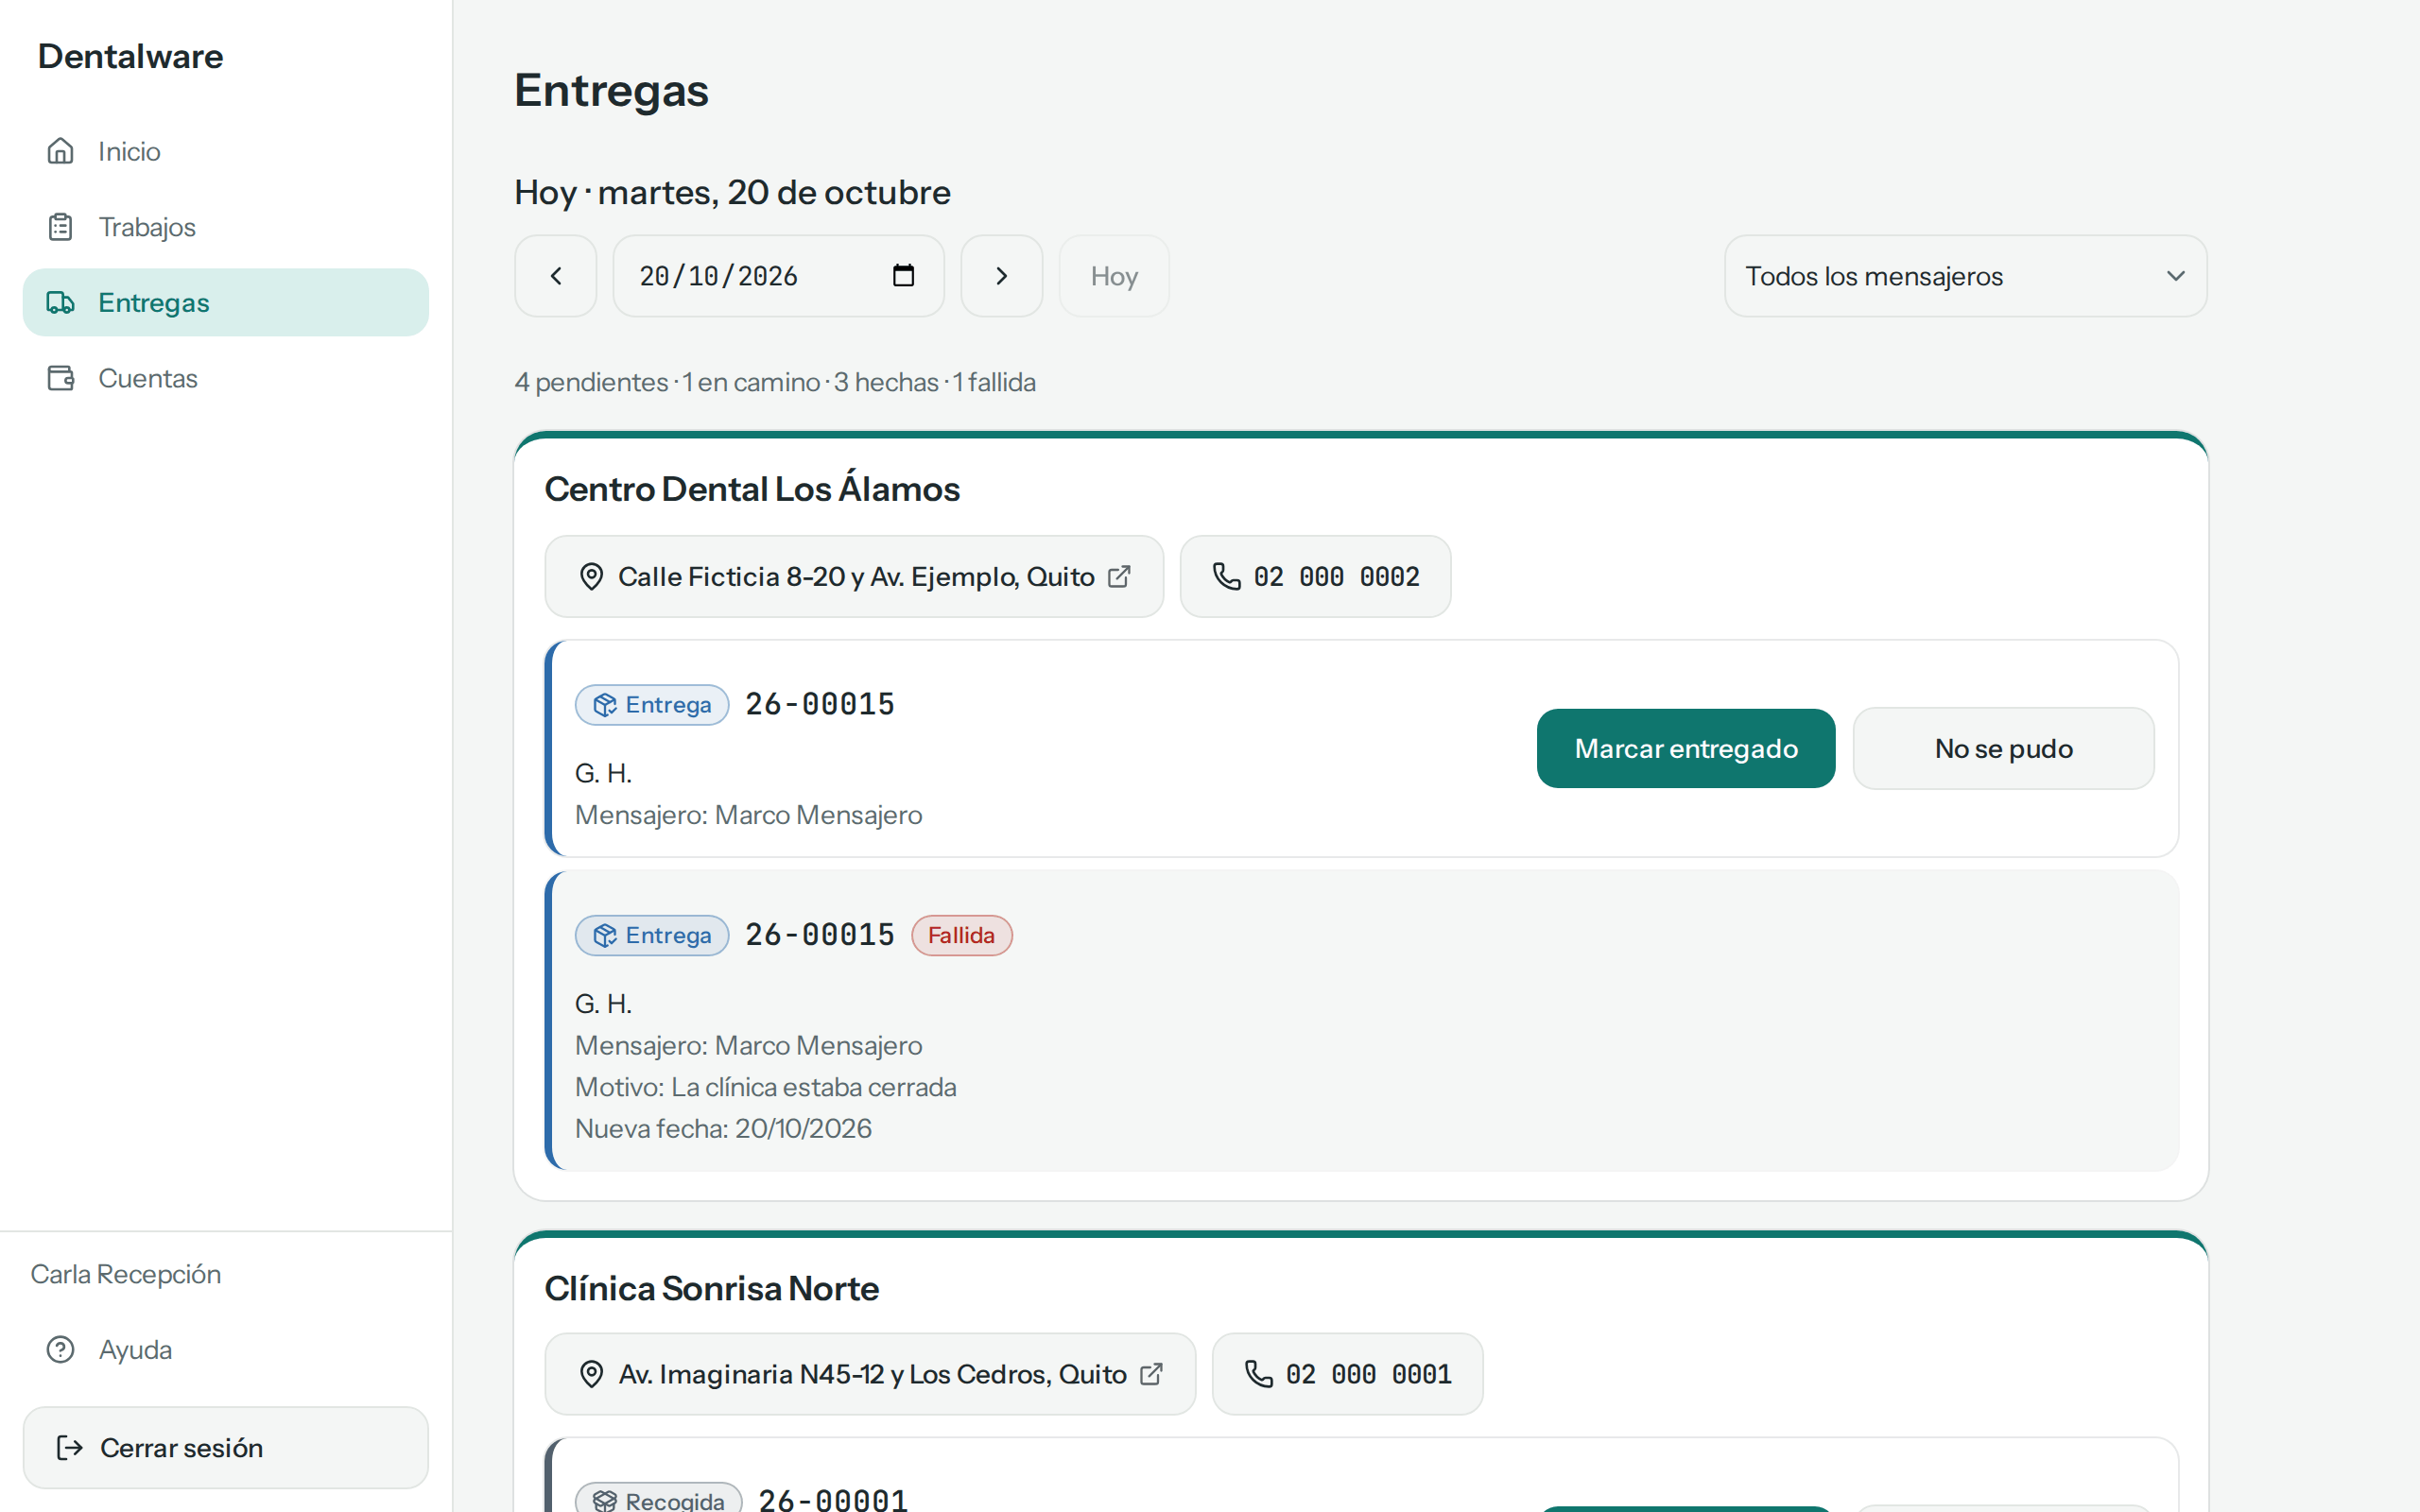Click the Recogida badge for job 26-00001

(x=659, y=1498)
